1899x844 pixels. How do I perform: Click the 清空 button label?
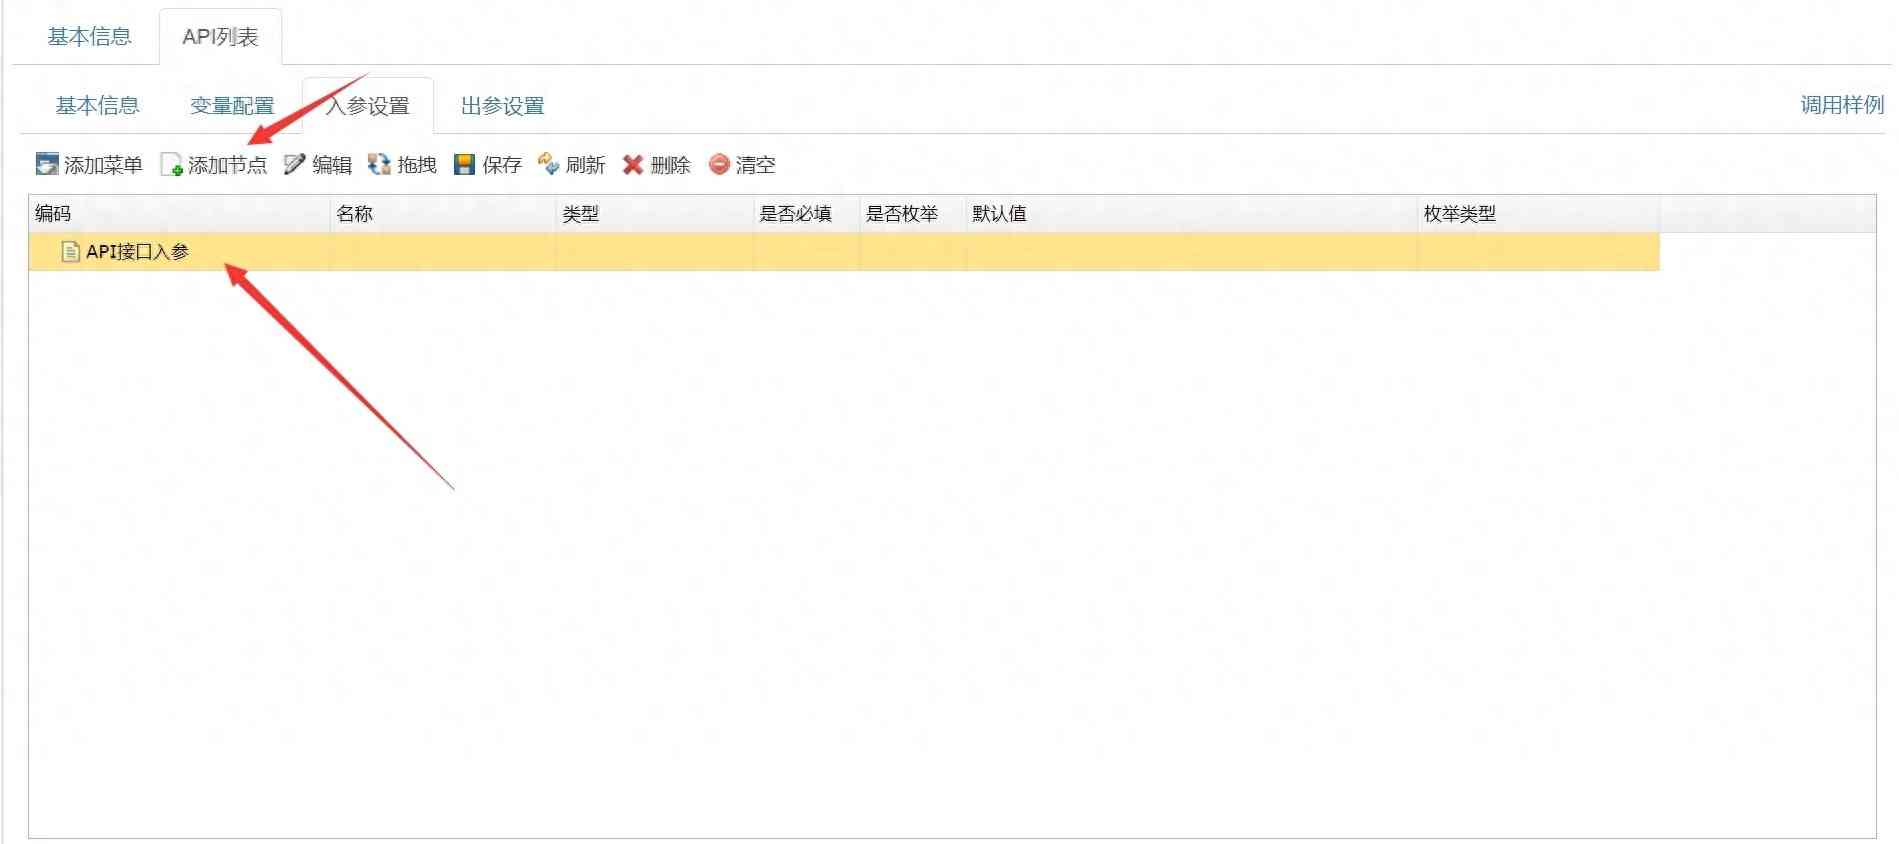755,165
